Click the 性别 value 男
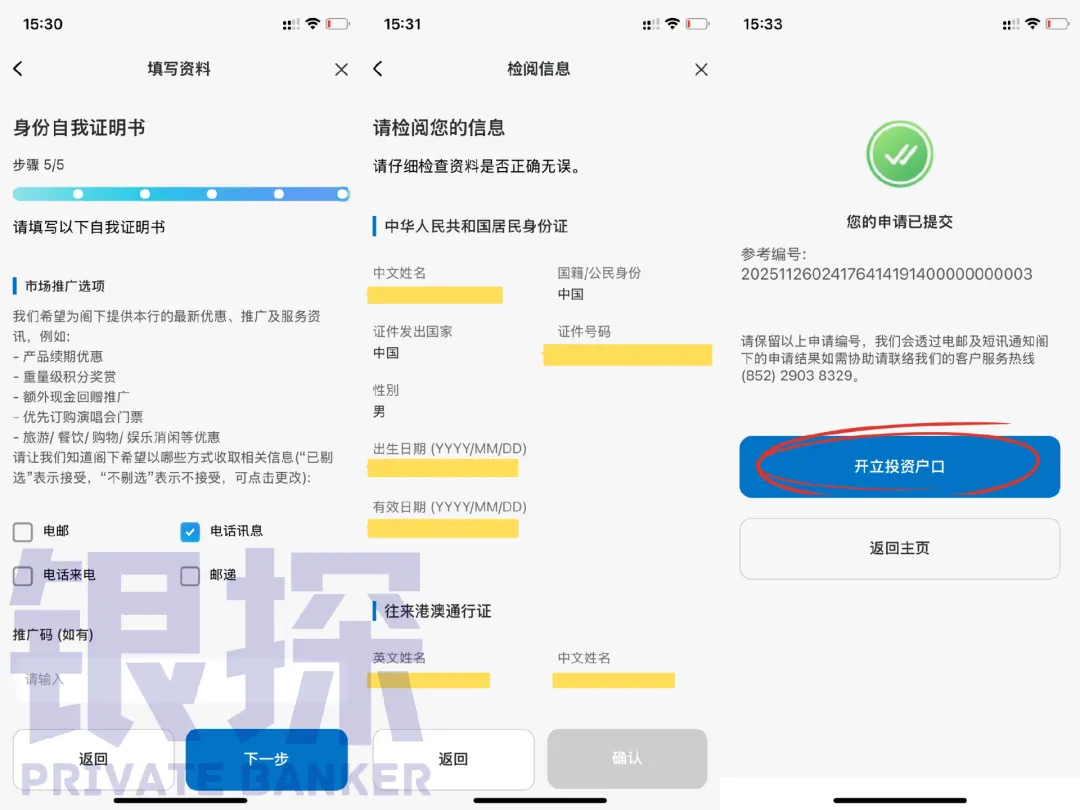 (x=379, y=412)
